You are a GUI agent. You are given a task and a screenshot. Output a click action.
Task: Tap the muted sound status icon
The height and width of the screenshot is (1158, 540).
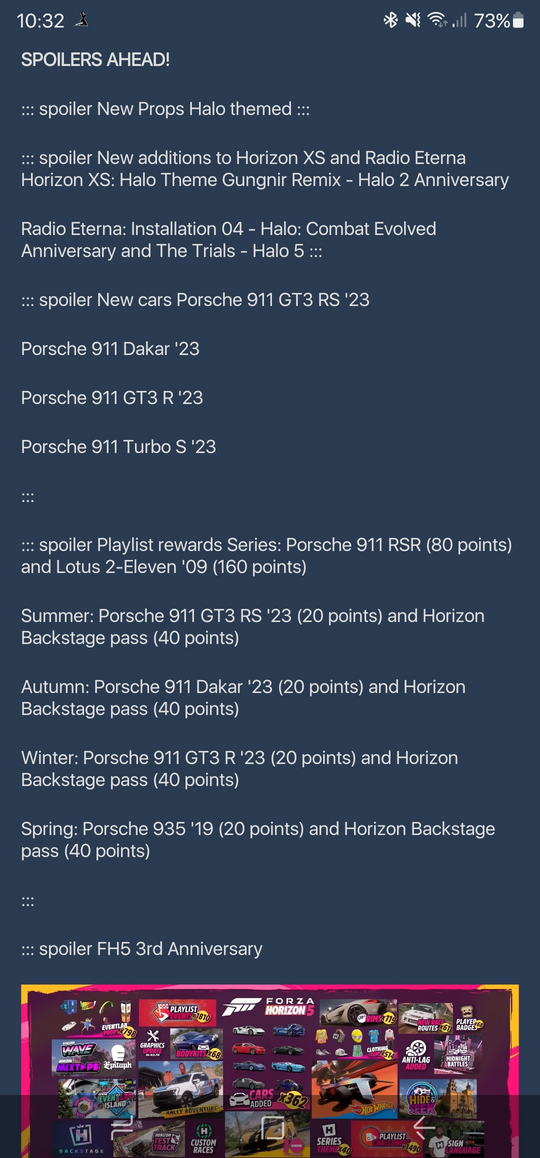[413, 21]
